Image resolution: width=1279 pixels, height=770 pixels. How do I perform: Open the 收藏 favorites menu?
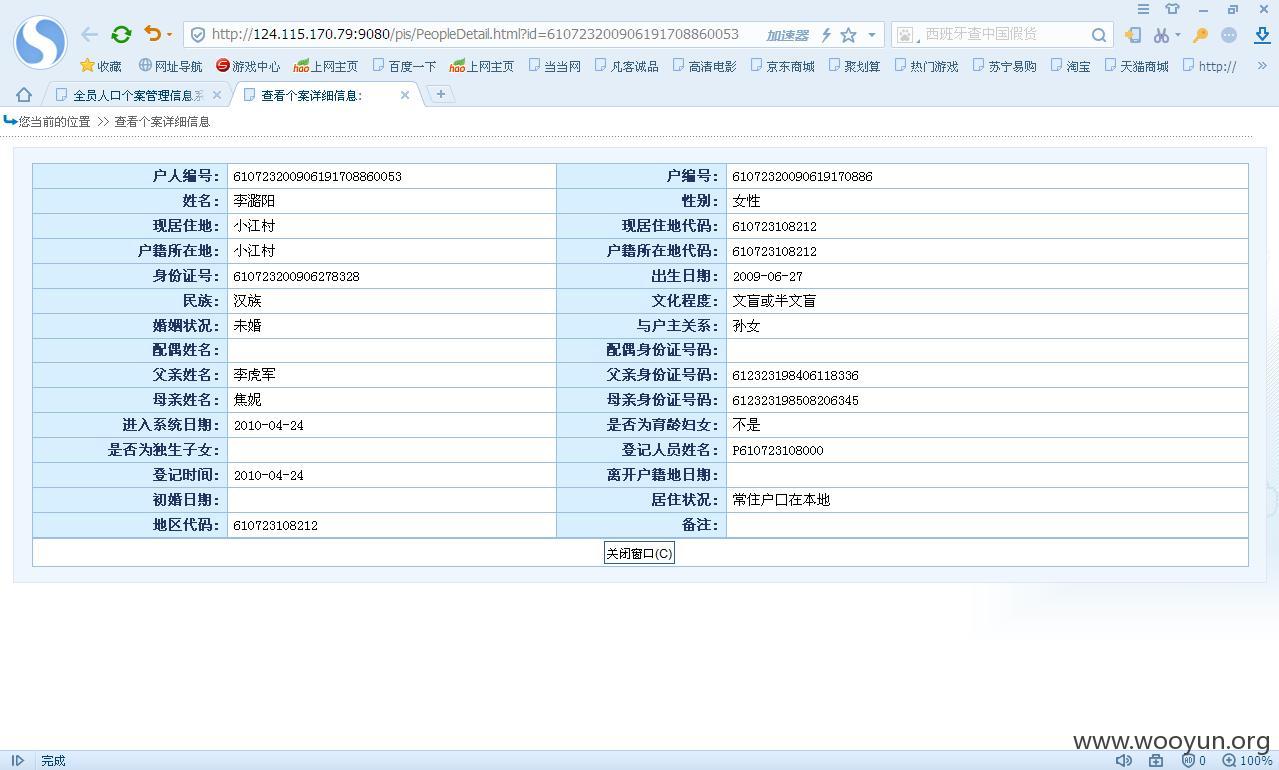coord(101,66)
